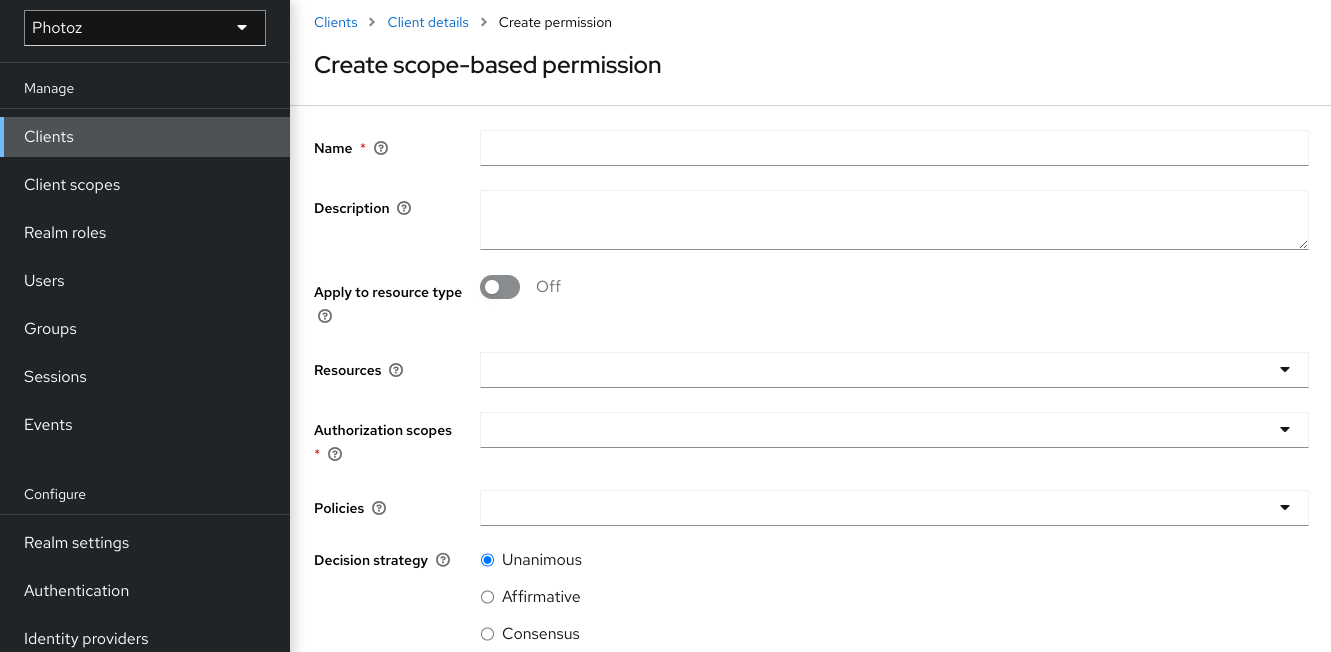
Task: Open help for Apply to resource type
Action: pyautogui.click(x=324, y=315)
